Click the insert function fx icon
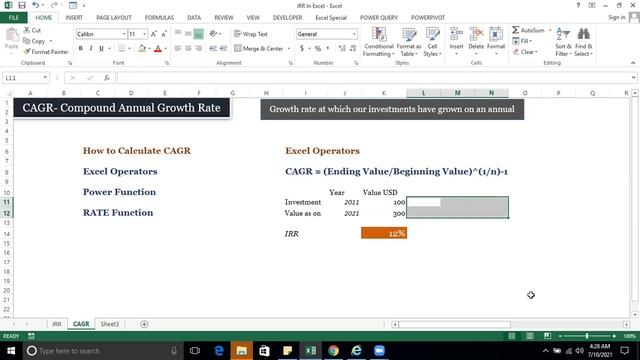Image resolution: width=640 pixels, height=360 pixels. (107, 78)
